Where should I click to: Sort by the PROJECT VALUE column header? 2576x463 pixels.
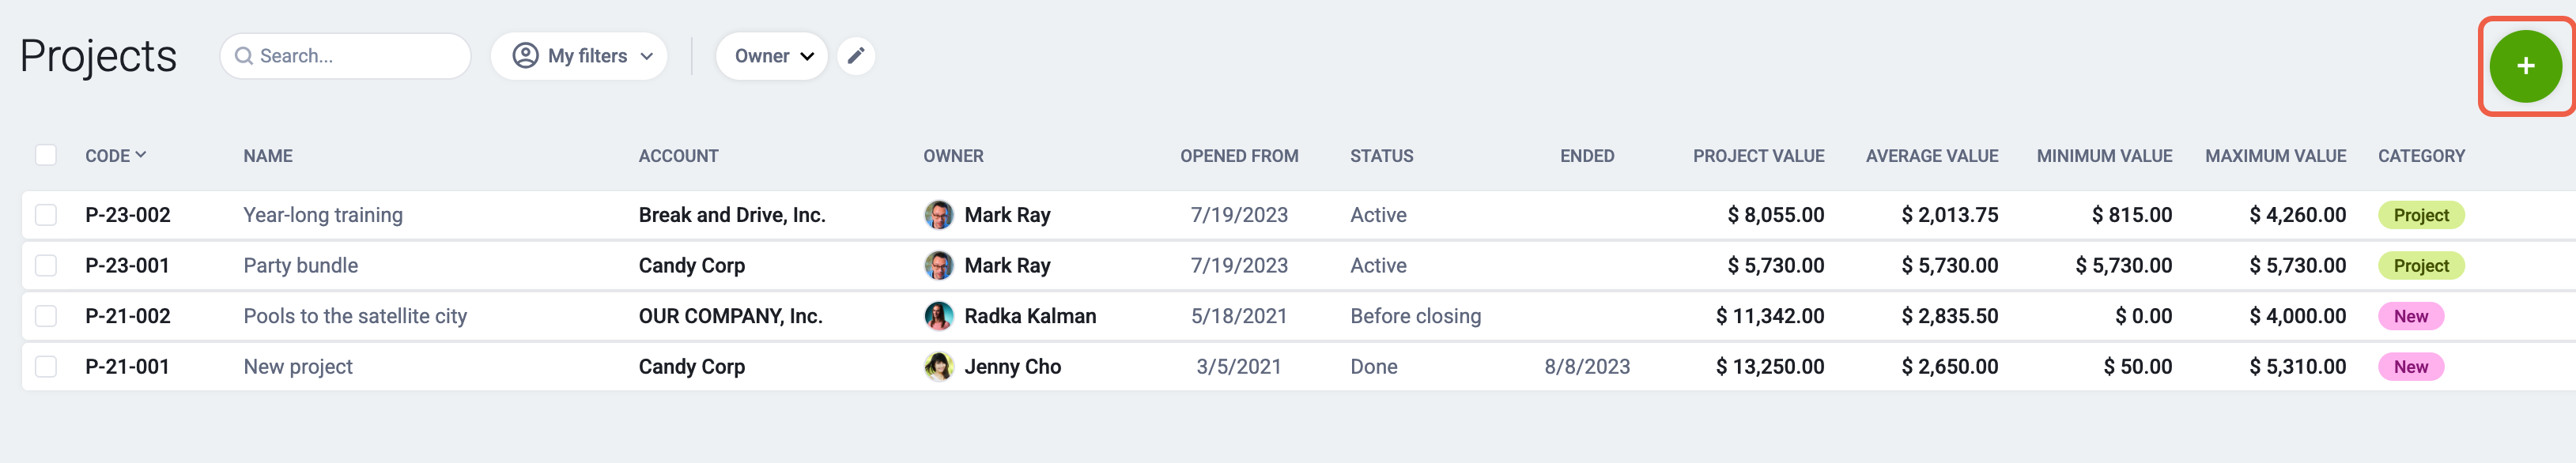[1758, 156]
